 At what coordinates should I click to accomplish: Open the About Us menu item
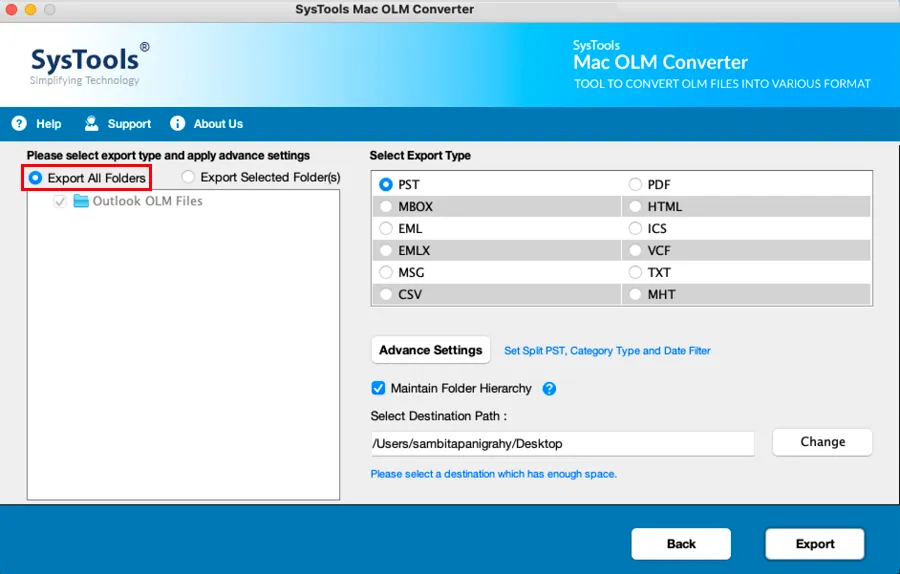[207, 123]
